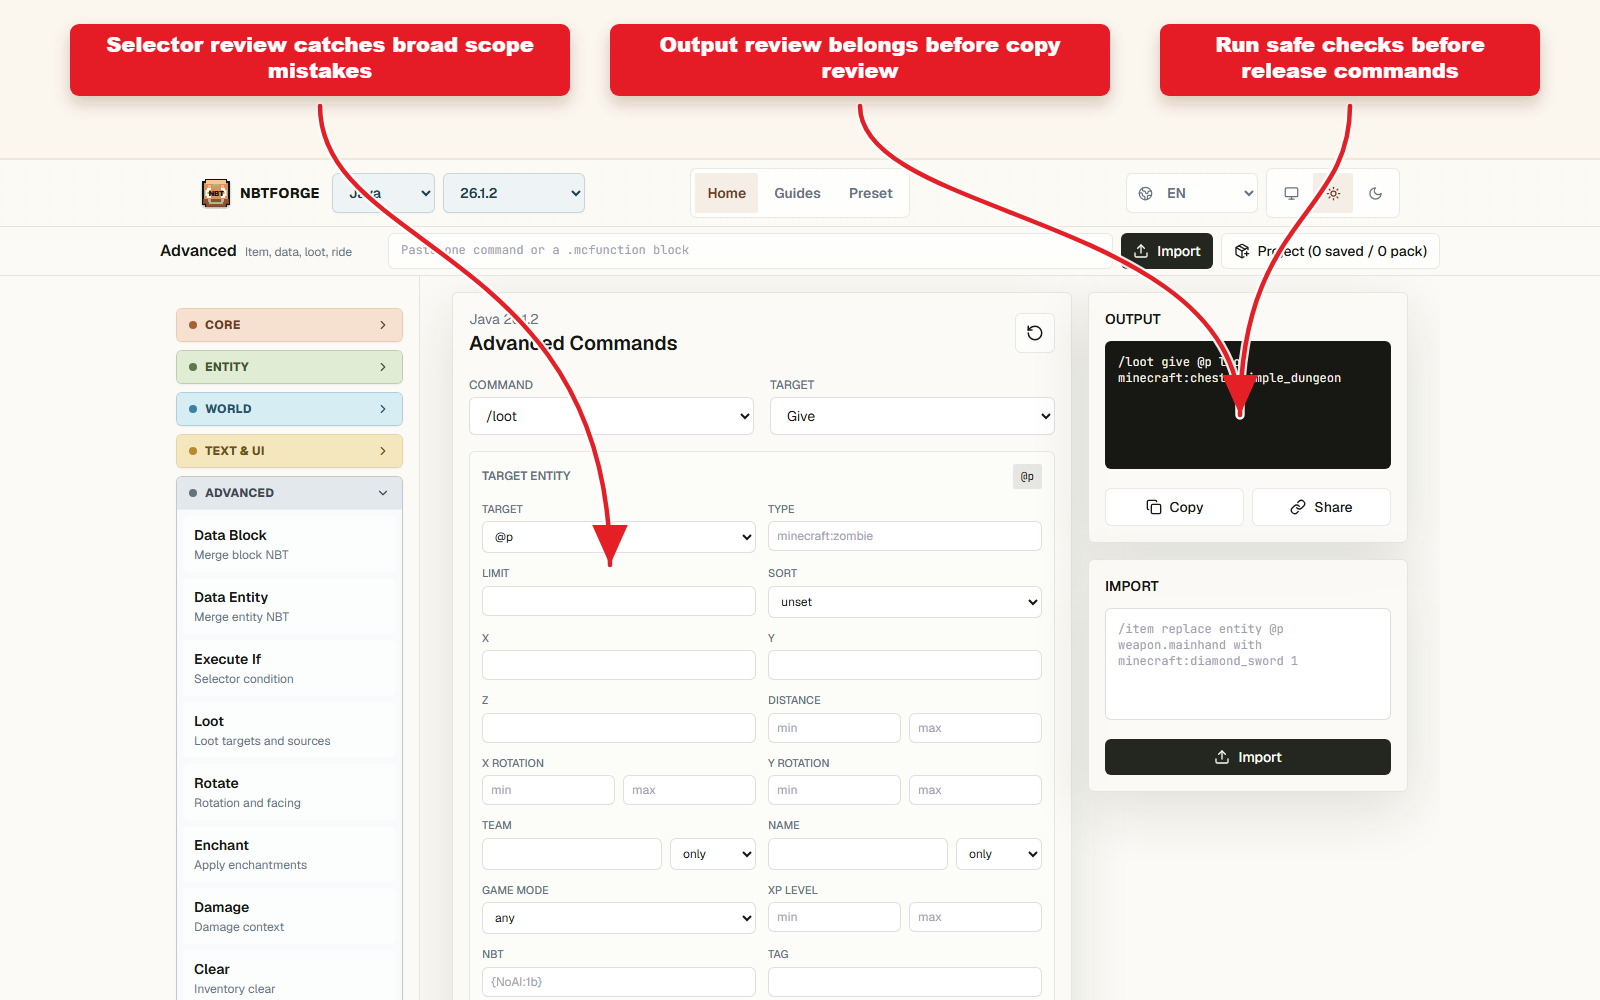The height and width of the screenshot is (1000, 1600).
Task: Expand the CORE category
Action: pos(289,325)
